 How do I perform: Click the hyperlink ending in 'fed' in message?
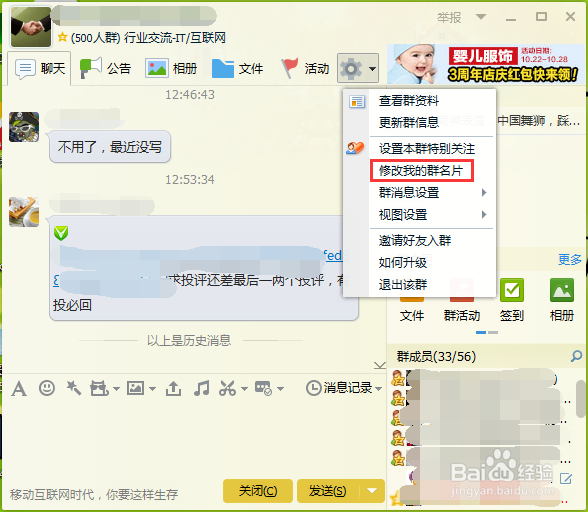[x=334, y=256]
